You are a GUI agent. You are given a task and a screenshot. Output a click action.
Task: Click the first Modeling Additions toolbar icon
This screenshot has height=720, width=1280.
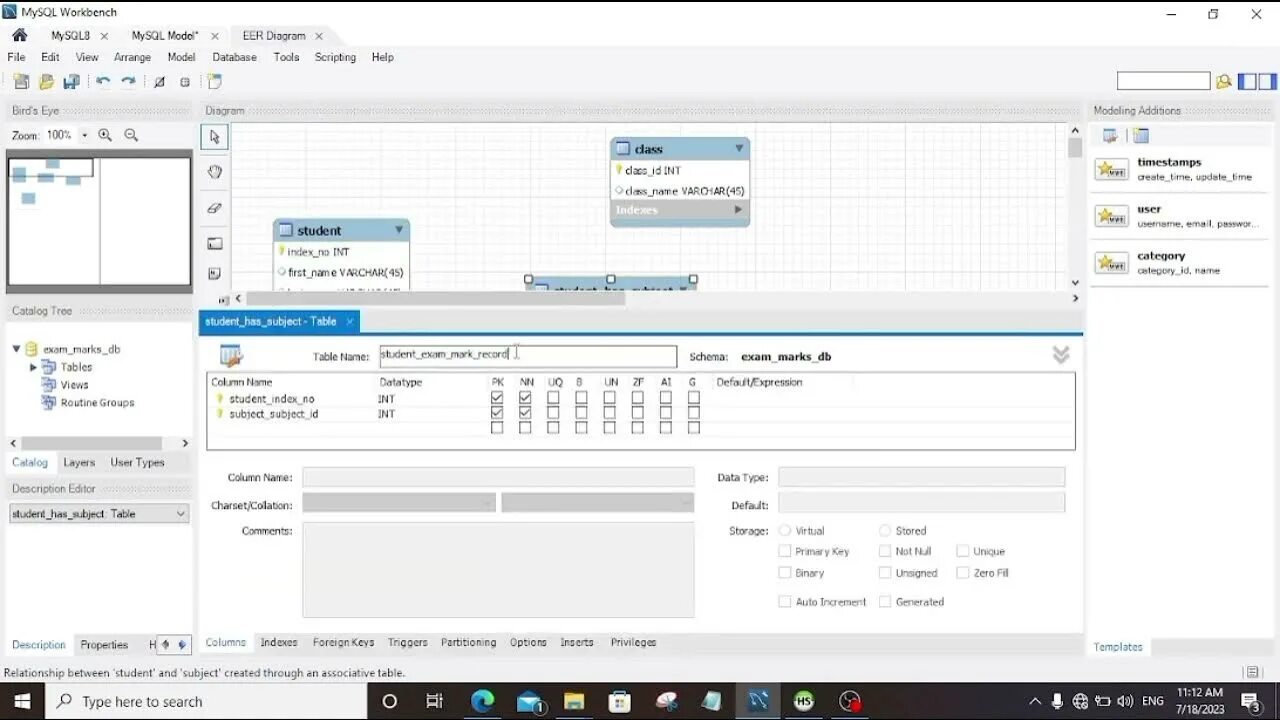1110,136
